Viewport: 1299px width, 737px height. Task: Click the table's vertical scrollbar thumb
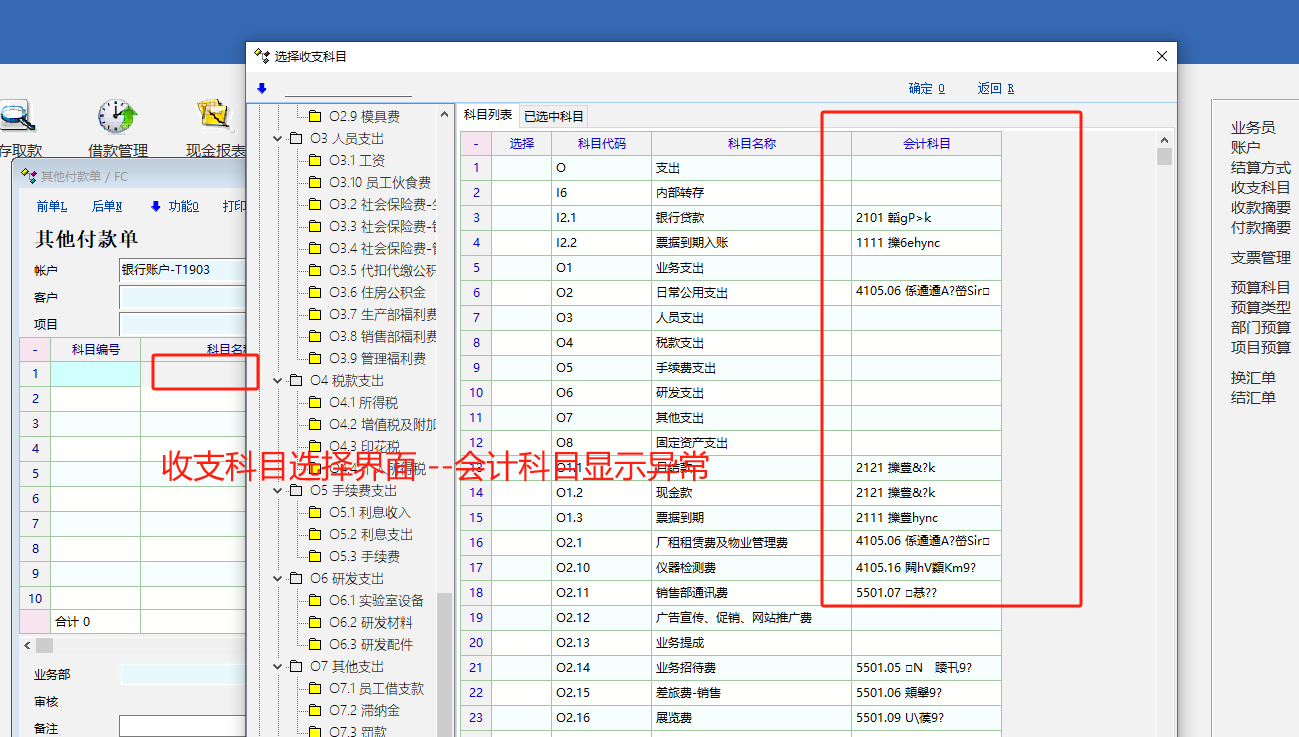[1164, 157]
